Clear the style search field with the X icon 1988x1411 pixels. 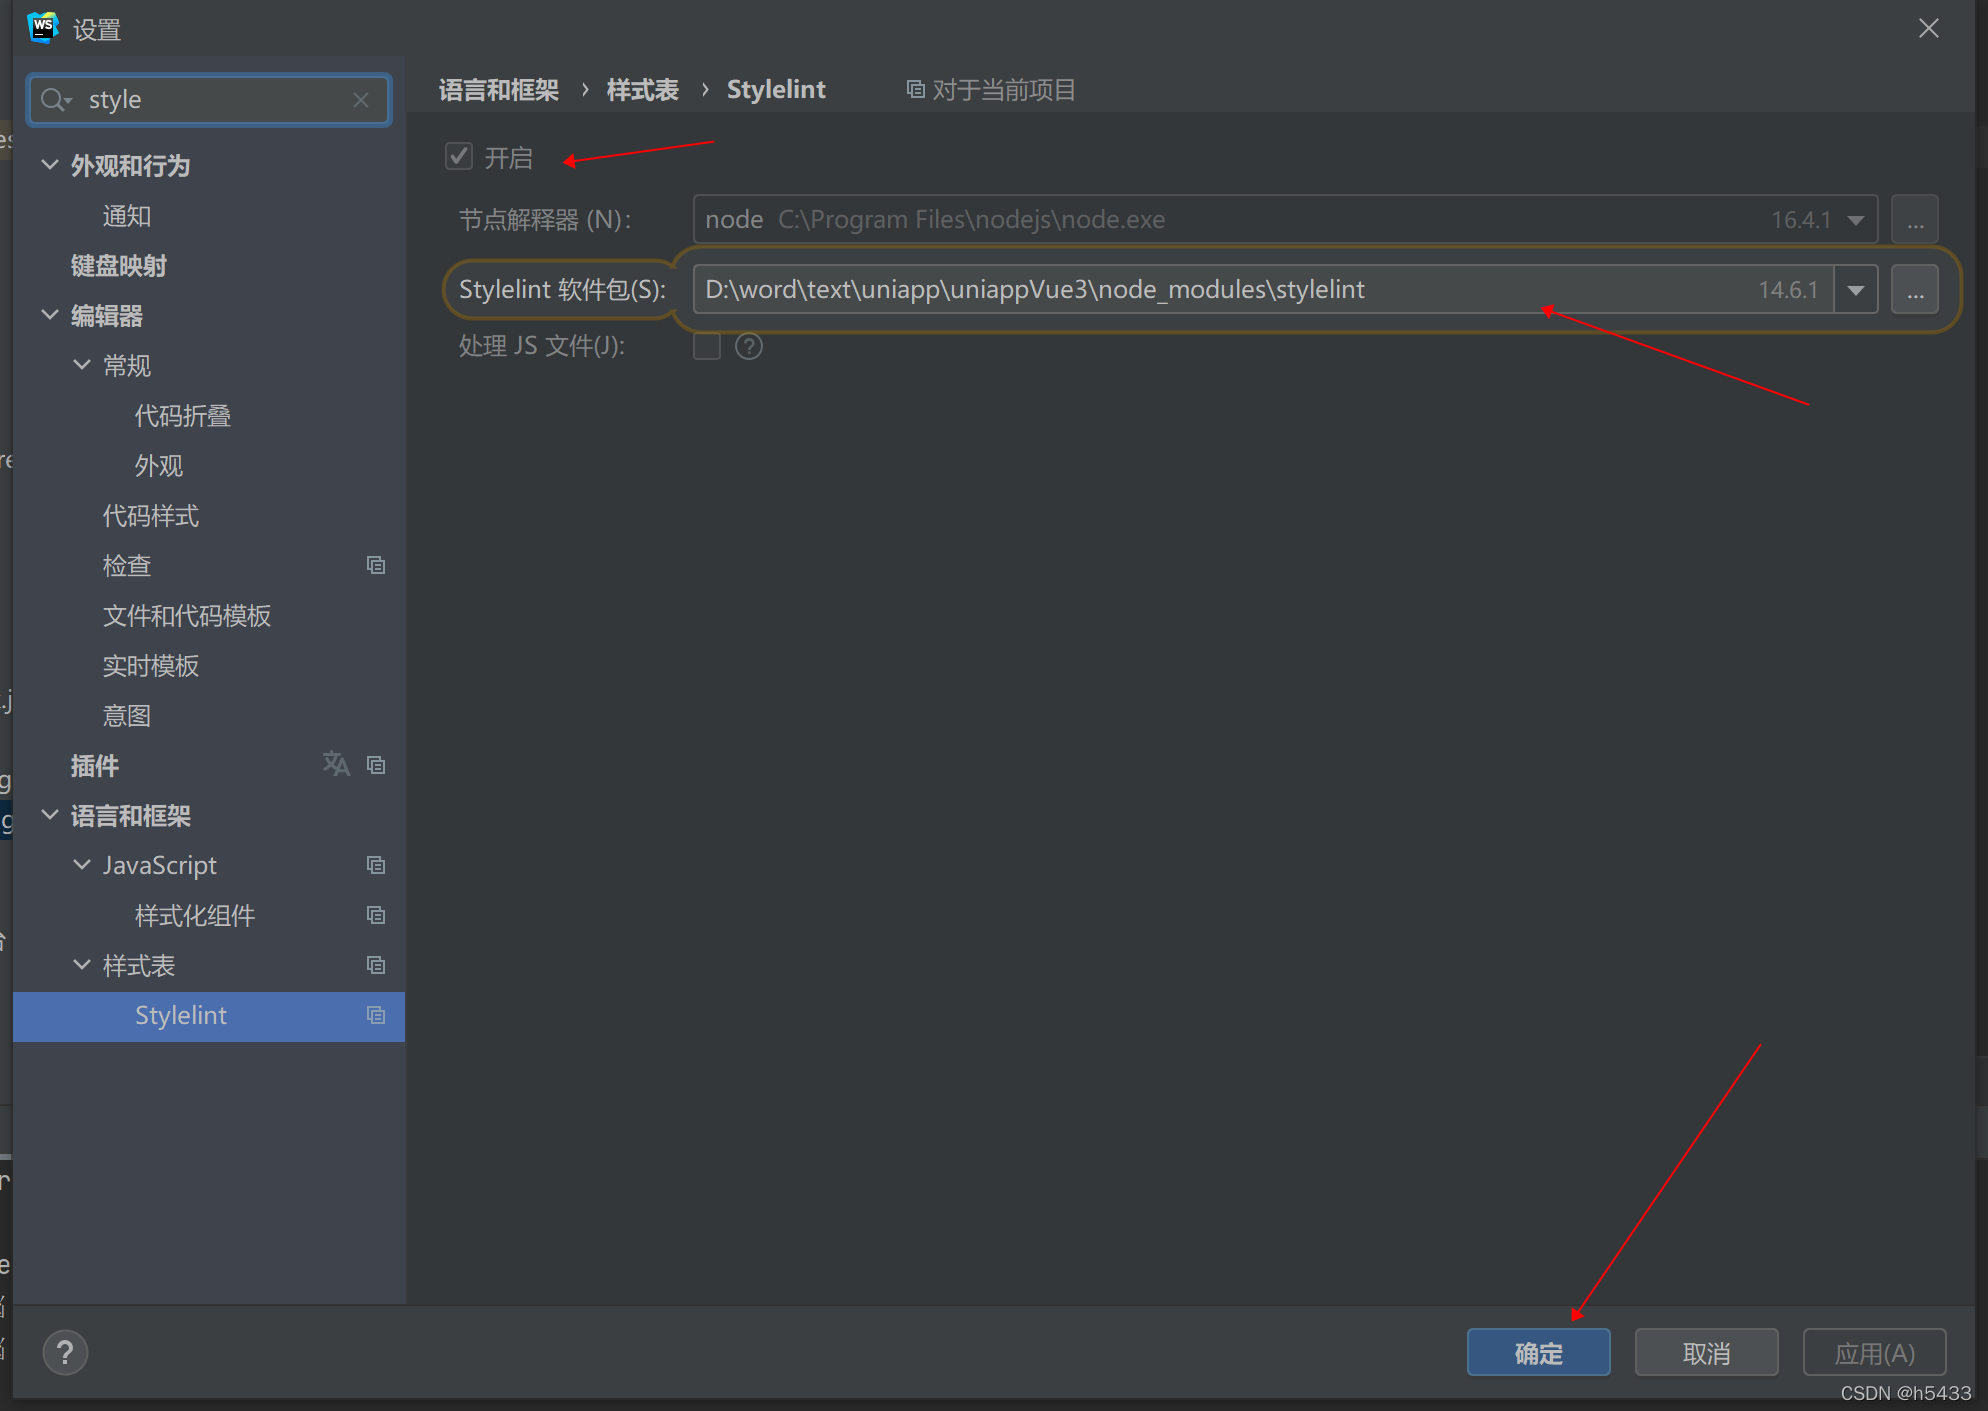point(361,100)
